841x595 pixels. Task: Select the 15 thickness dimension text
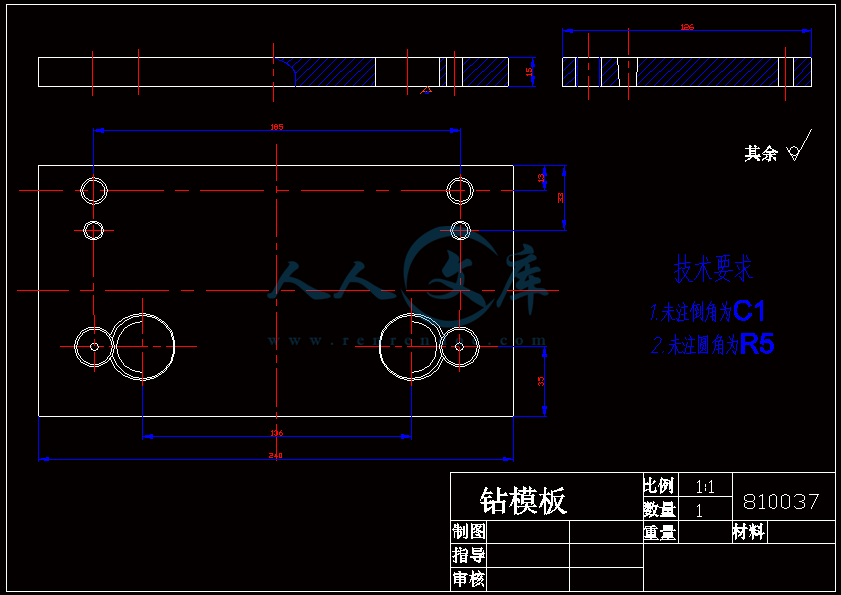(x=529, y=71)
